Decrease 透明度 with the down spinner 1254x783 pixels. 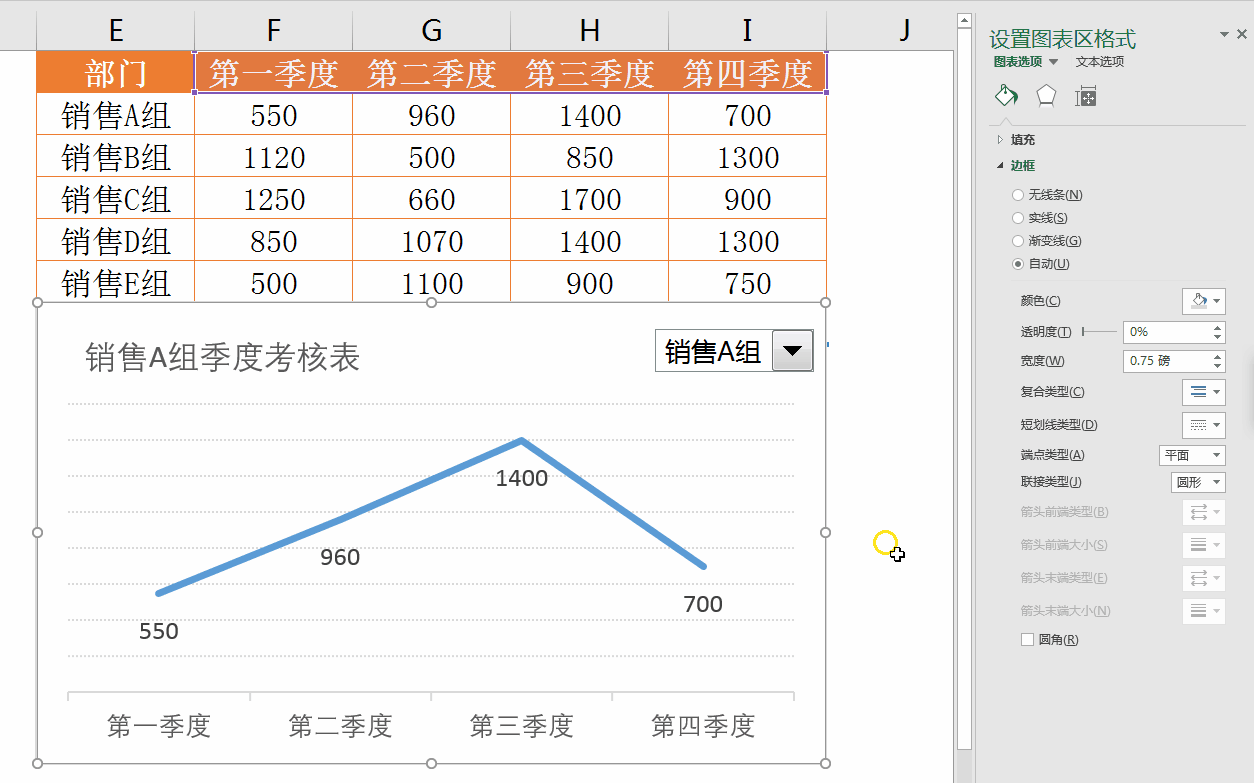point(1217,337)
